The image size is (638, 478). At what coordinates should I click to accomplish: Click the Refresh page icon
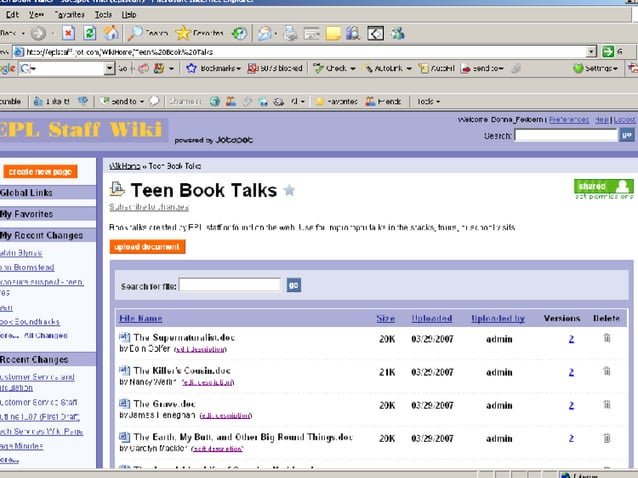[x=90, y=33]
